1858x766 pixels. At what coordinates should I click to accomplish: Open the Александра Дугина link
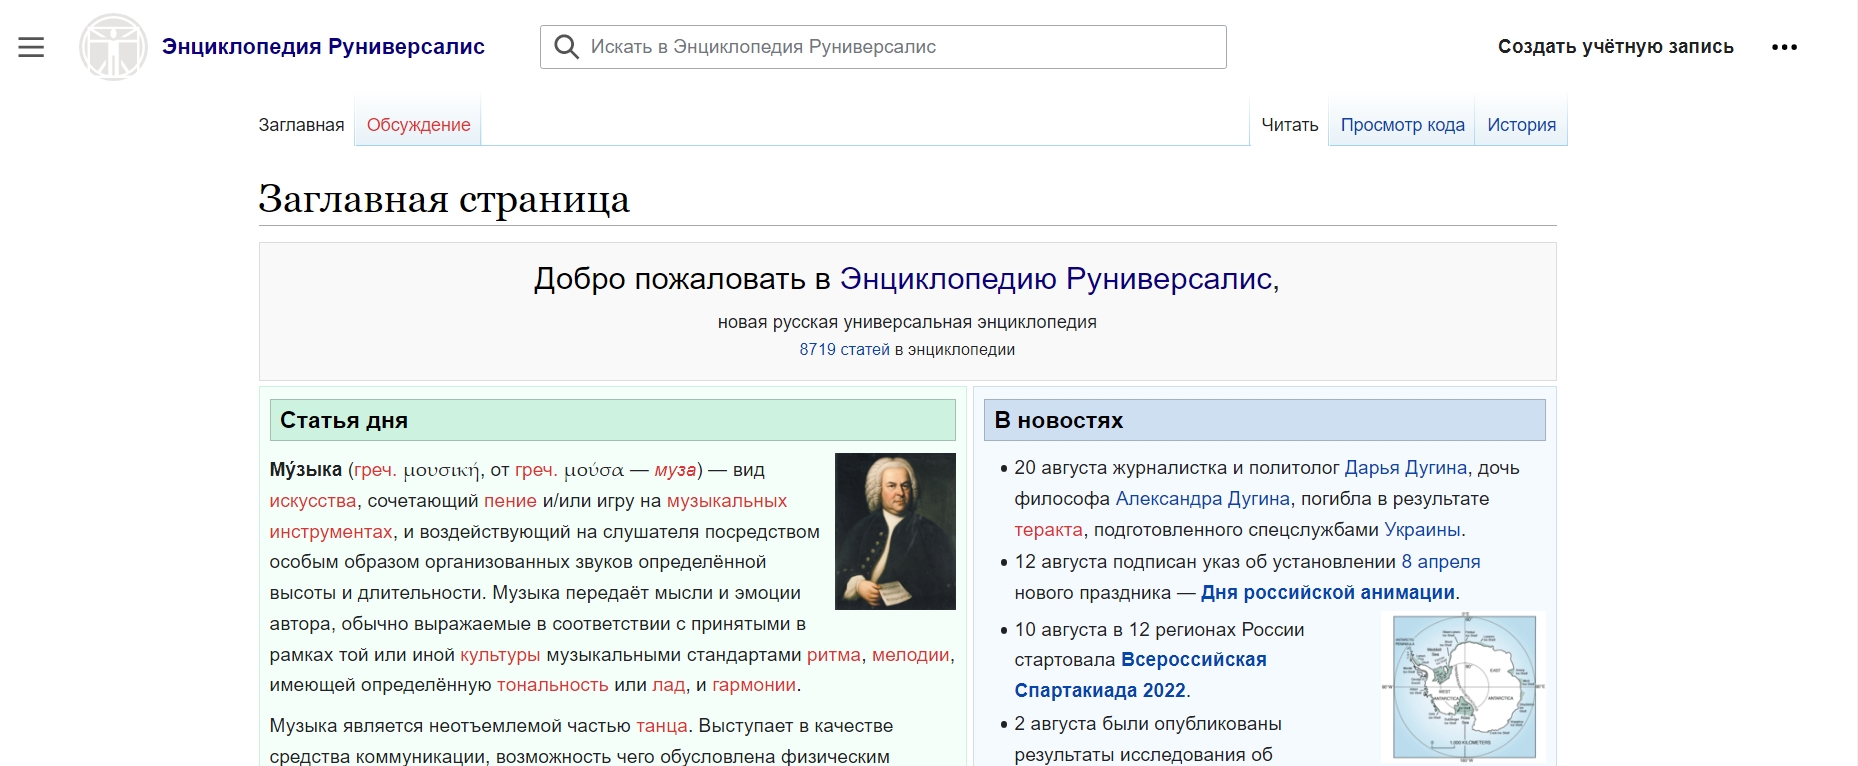(1202, 499)
